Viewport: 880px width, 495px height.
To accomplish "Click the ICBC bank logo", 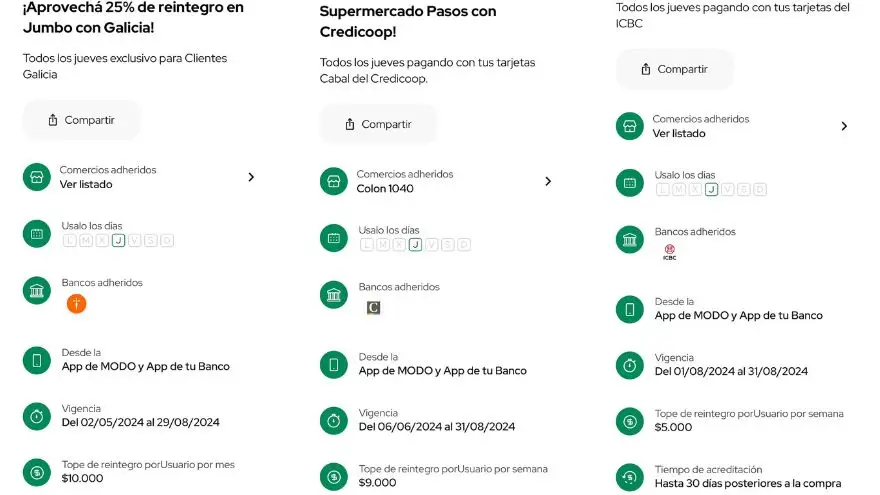I will tap(670, 252).
